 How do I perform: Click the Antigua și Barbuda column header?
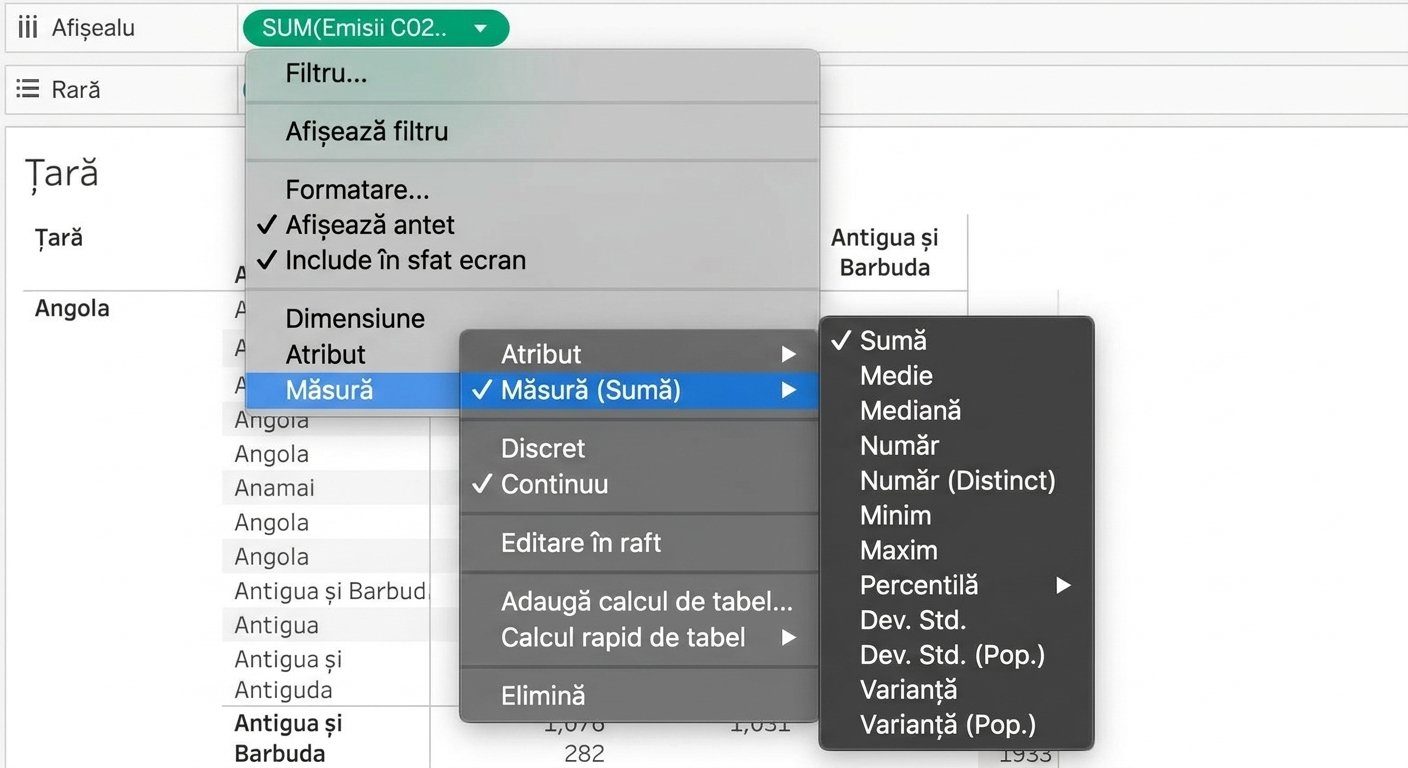pyautogui.click(x=885, y=253)
